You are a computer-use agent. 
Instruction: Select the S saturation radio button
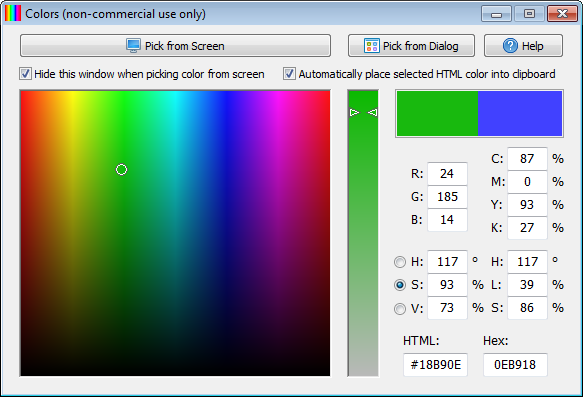(x=400, y=285)
